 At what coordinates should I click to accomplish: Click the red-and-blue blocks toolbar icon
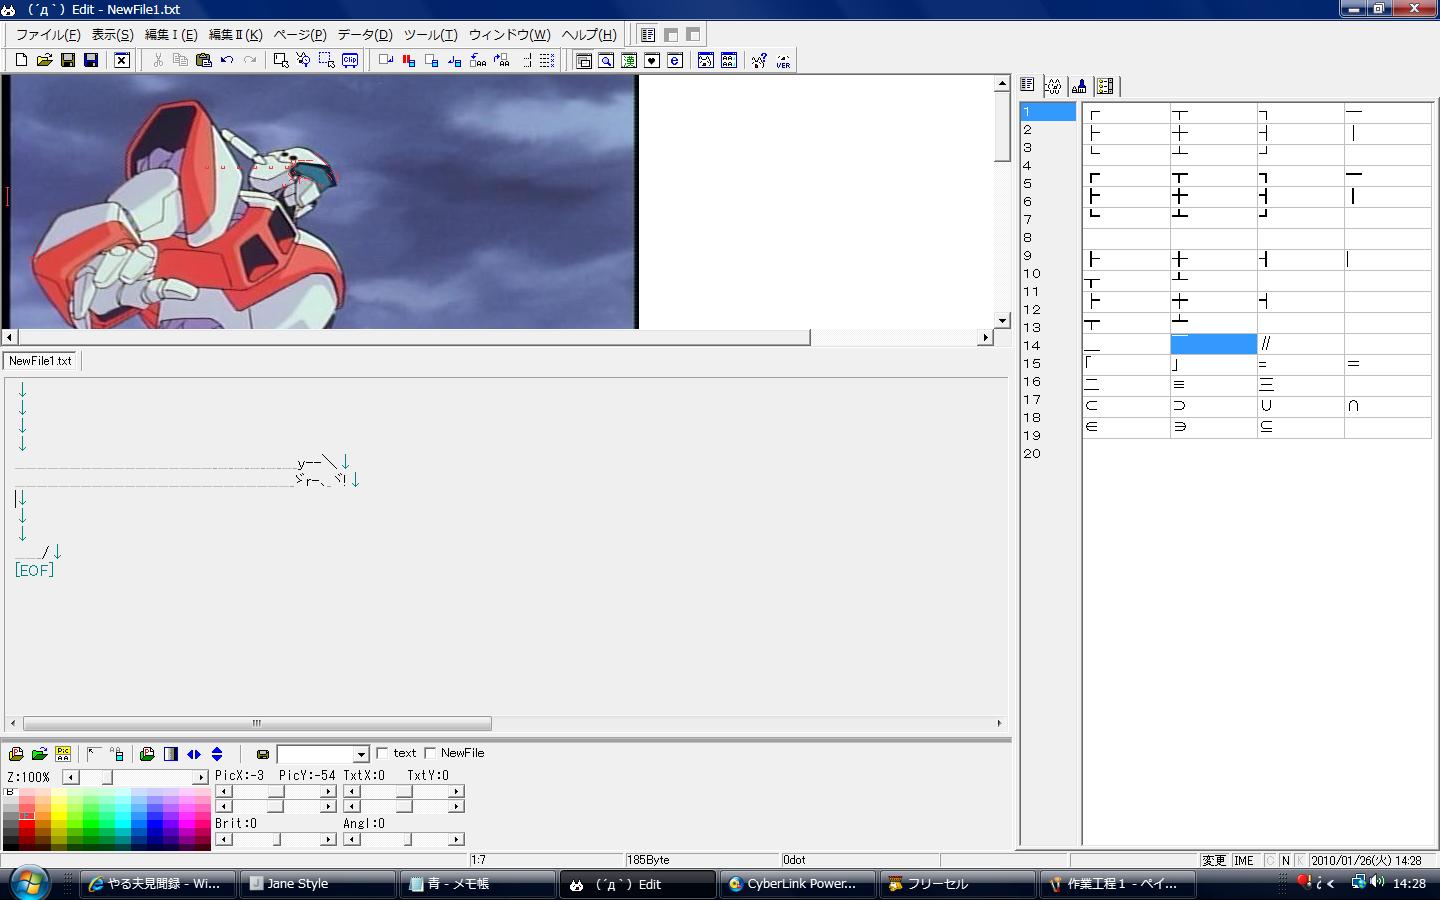[x=409, y=60]
